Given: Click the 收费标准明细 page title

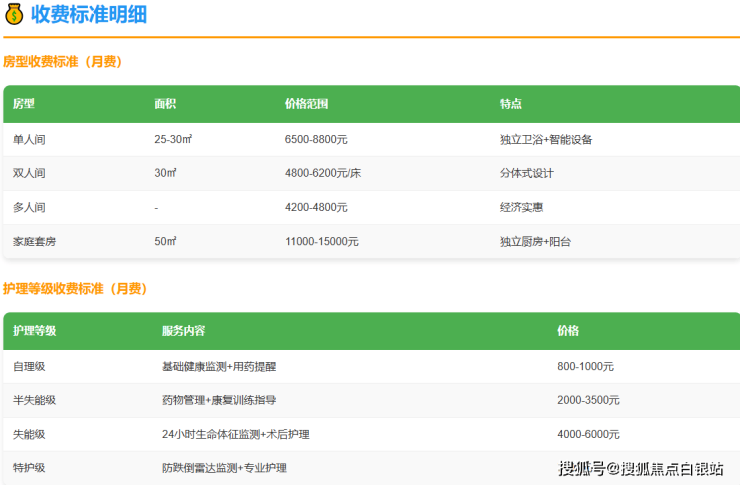Looking at the screenshot, I should tap(88, 15).
